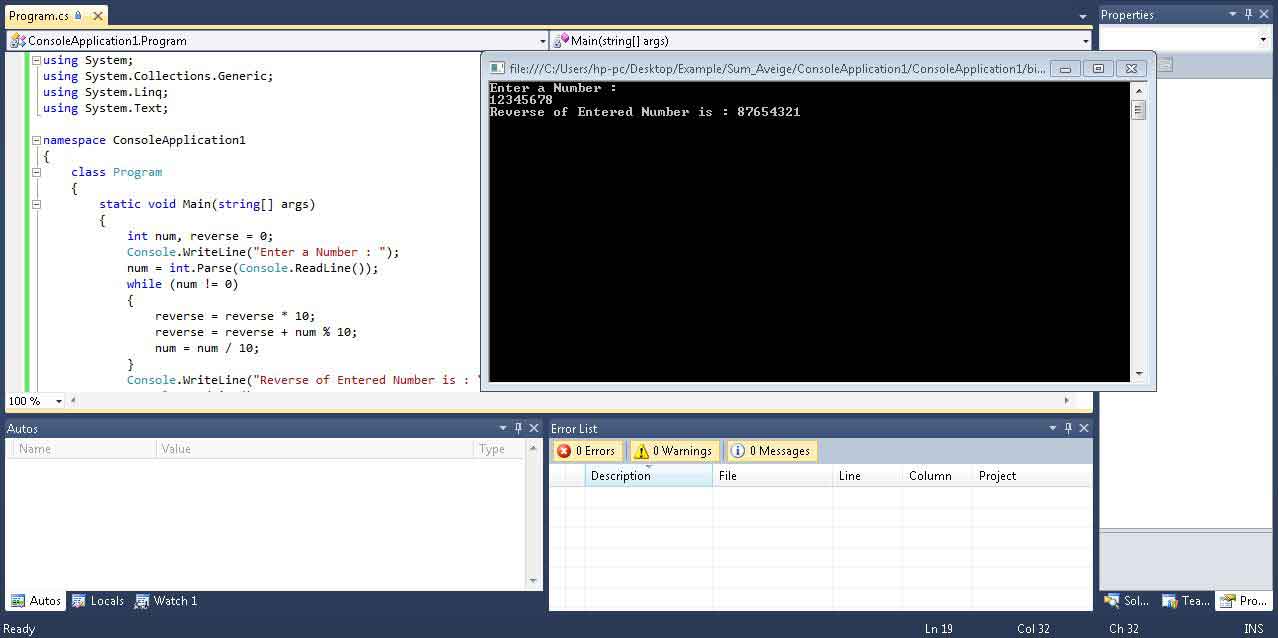Toggle the 0 Warnings filter
The height and width of the screenshot is (638, 1278).
click(674, 451)
